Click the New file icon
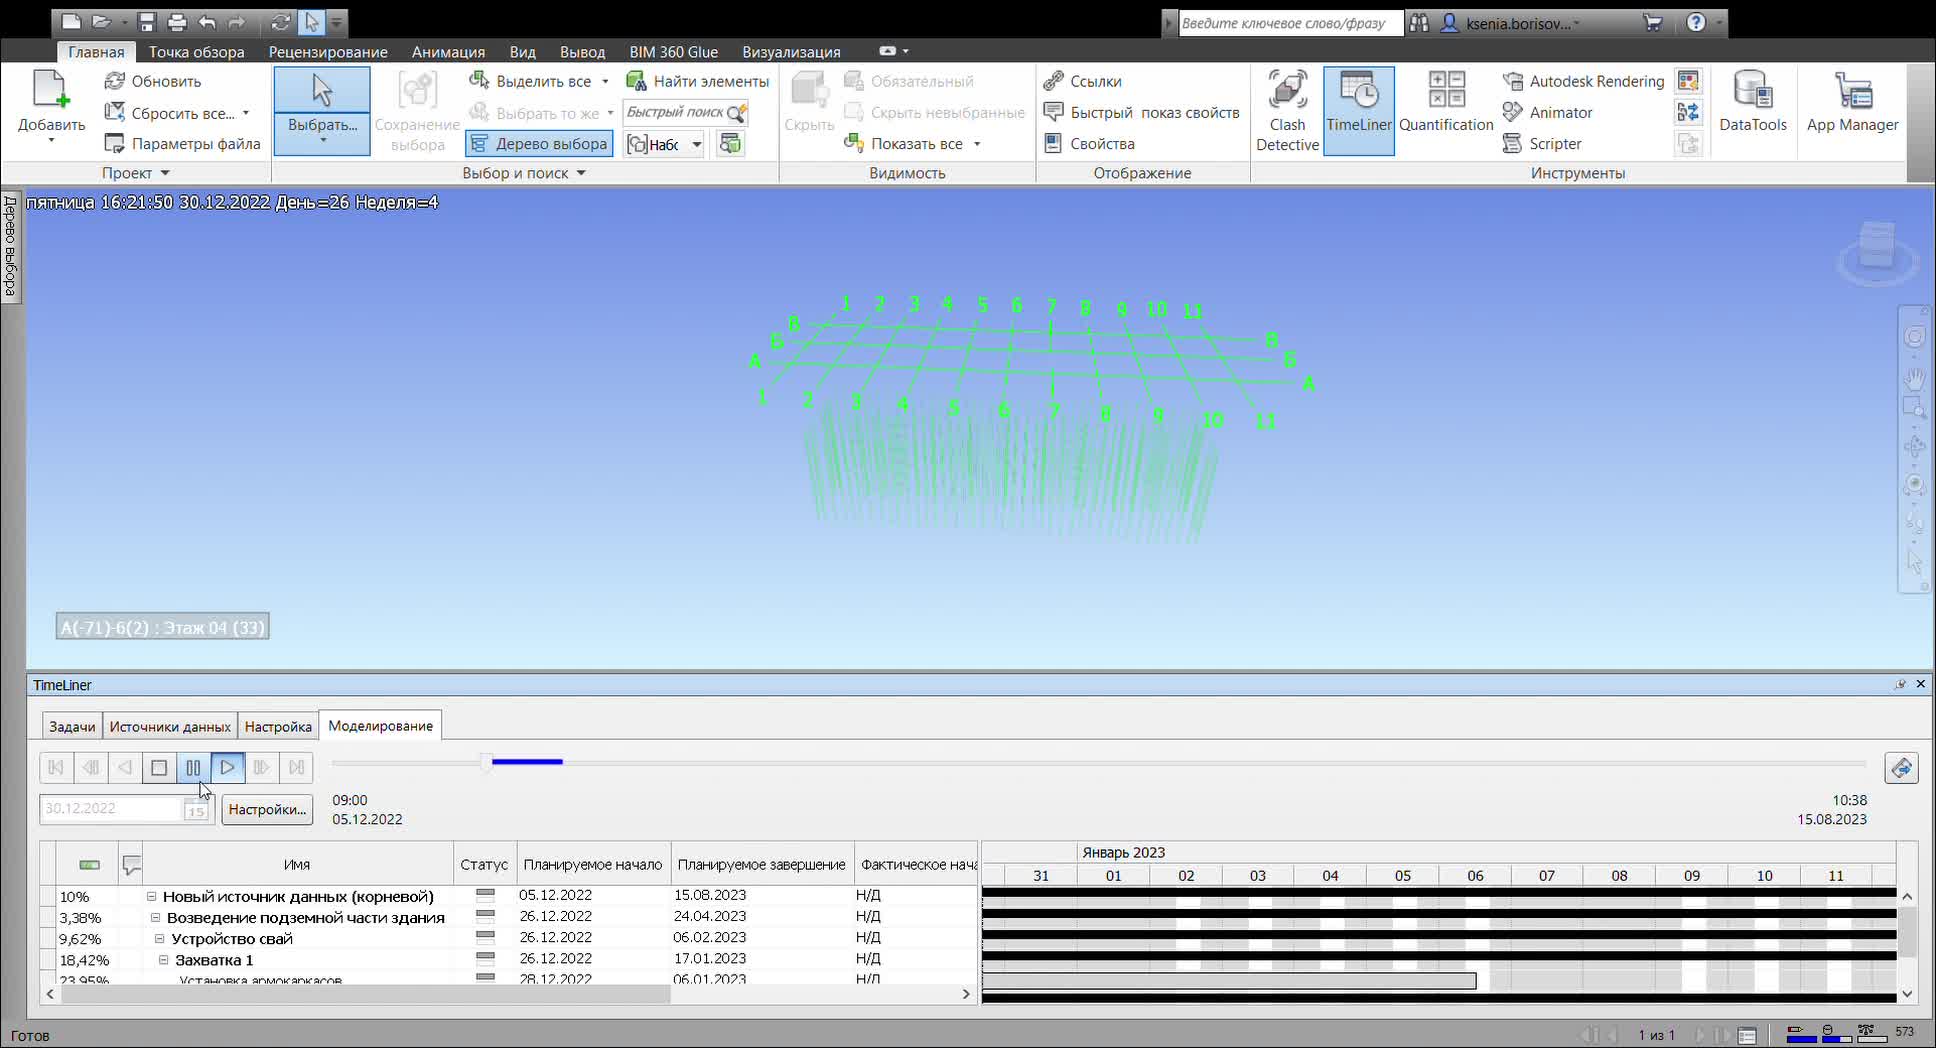 [x=70, y=21]
